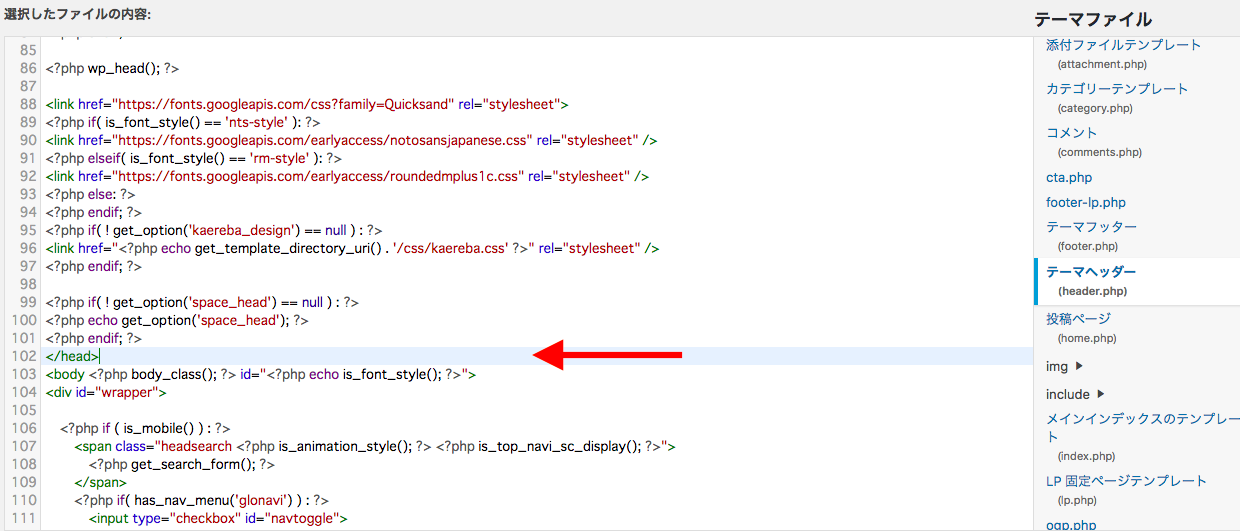Click the is_mobile() condition line
1240x531 pixels.
point(145,428)
